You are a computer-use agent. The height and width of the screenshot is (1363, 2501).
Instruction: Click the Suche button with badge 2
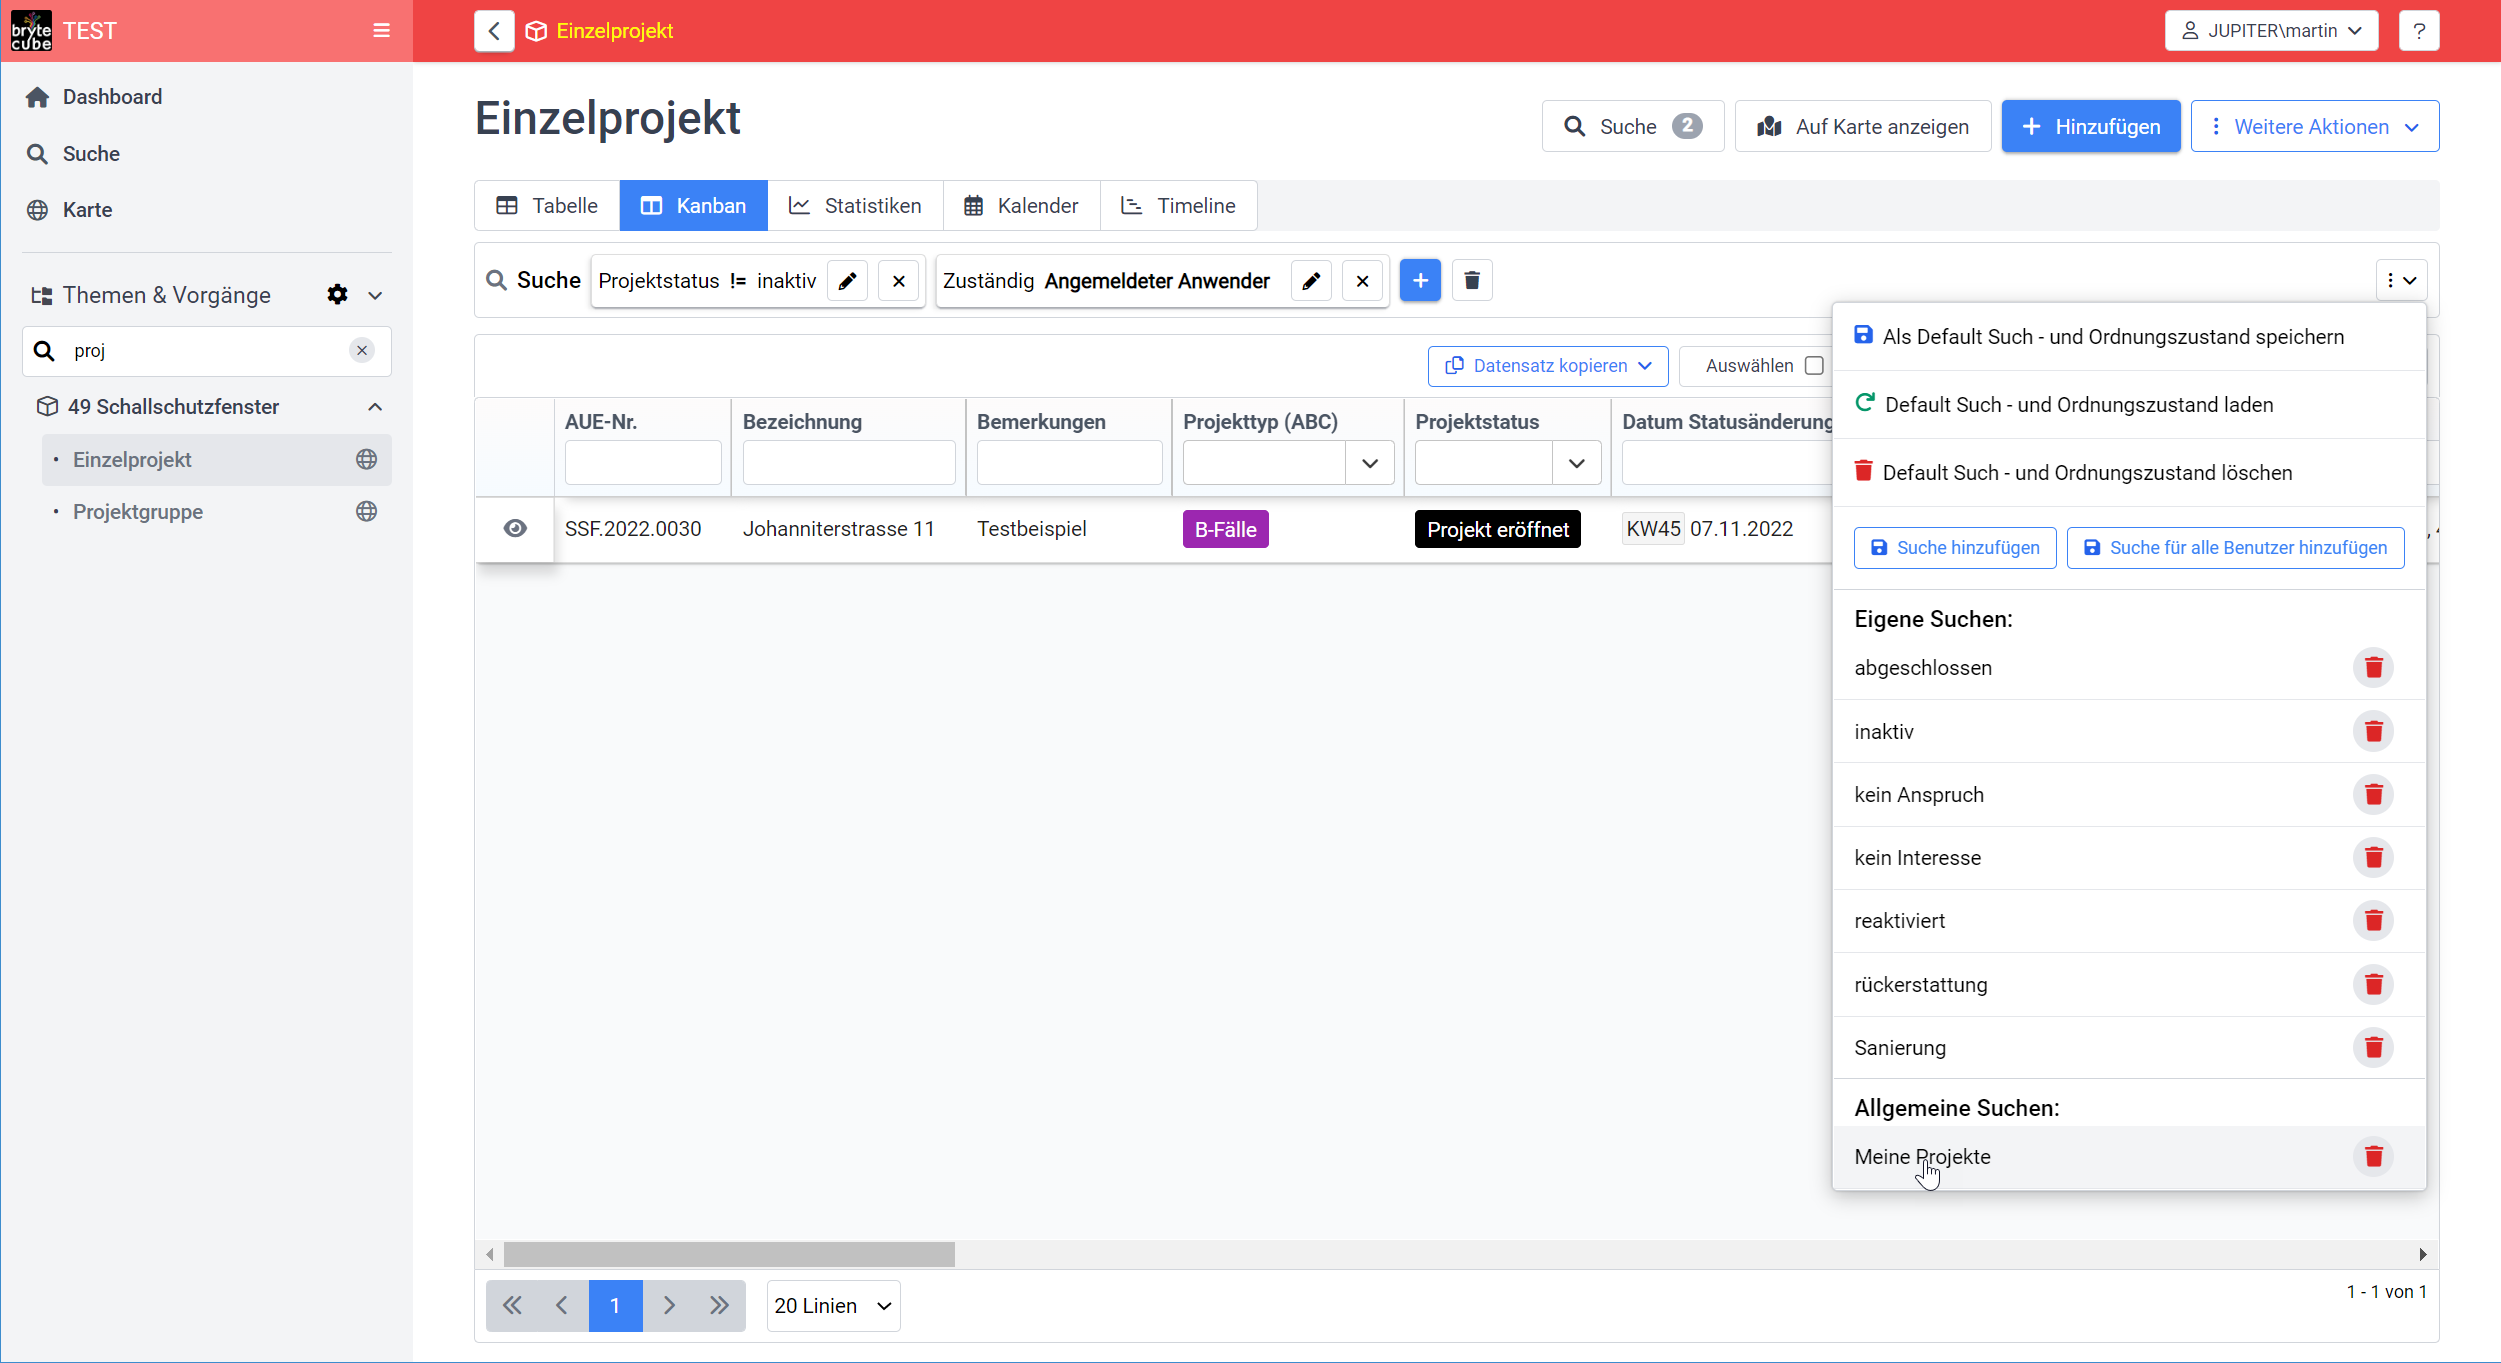(1633, 126)
